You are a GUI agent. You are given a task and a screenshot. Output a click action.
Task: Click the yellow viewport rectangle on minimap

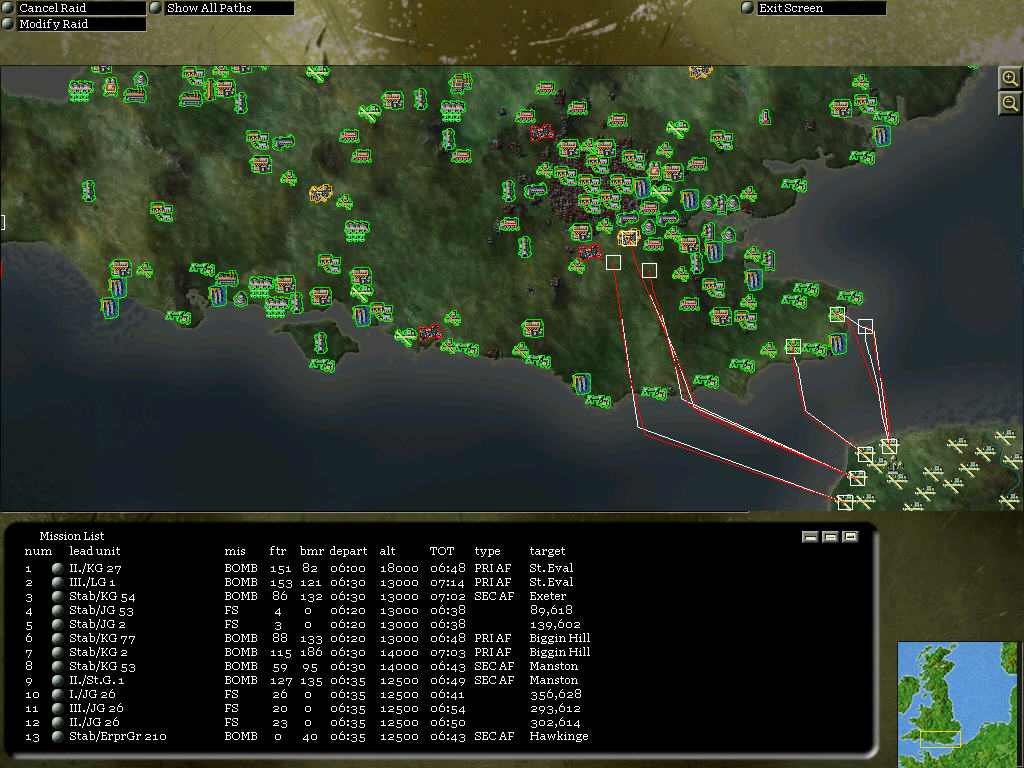[940, 739]
